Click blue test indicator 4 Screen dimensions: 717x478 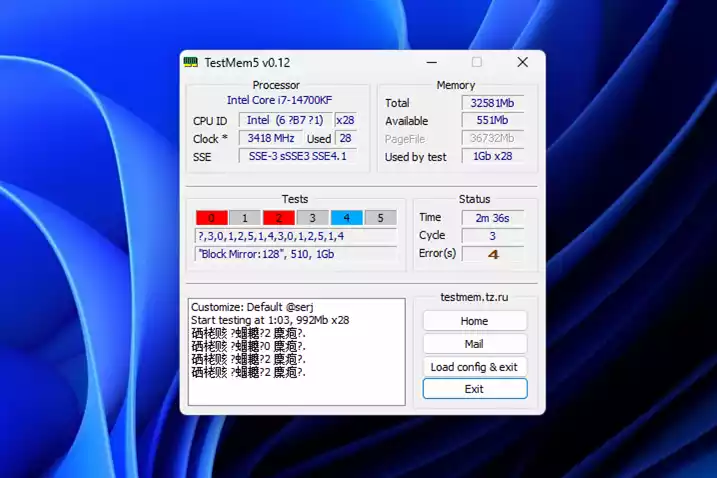tap(347, 218)
